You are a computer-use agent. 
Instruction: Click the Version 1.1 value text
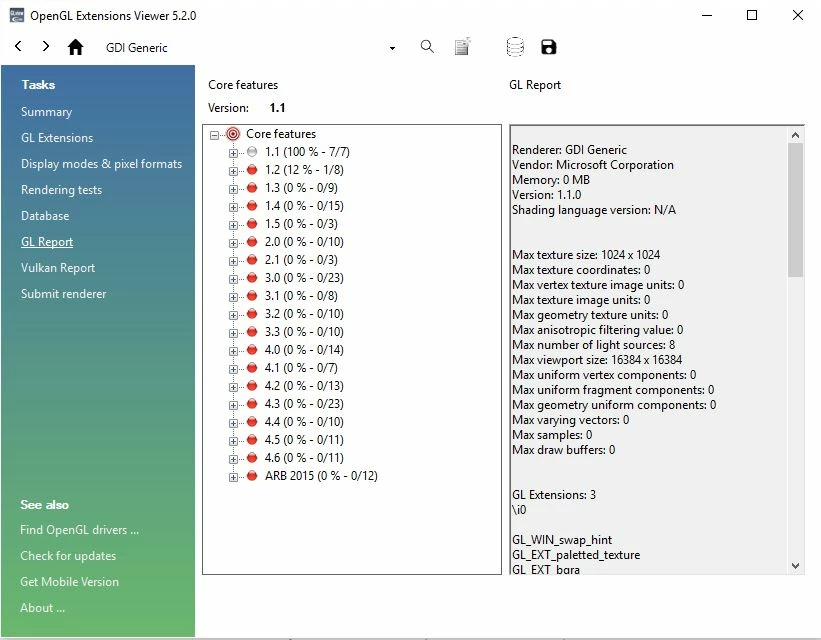point(277,108)
